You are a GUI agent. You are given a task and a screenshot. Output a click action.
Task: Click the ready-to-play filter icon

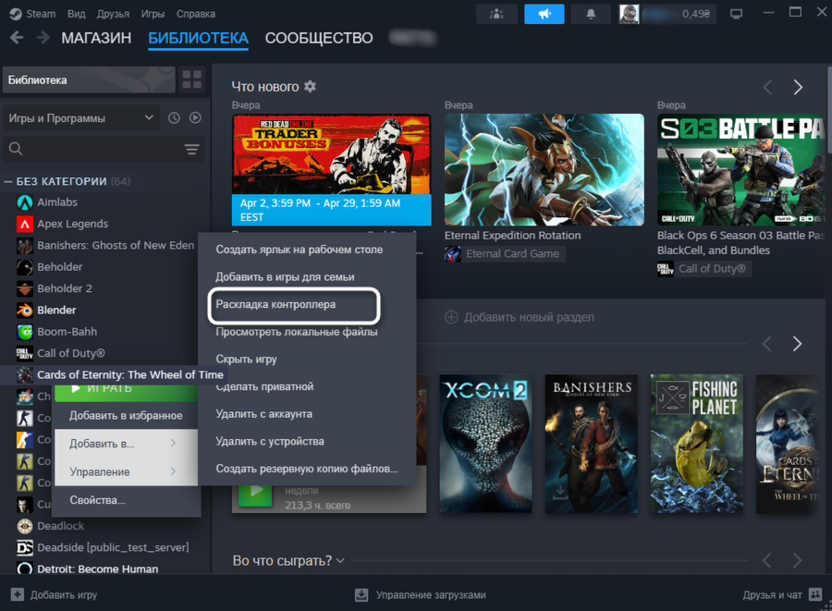tap(195, 118)
